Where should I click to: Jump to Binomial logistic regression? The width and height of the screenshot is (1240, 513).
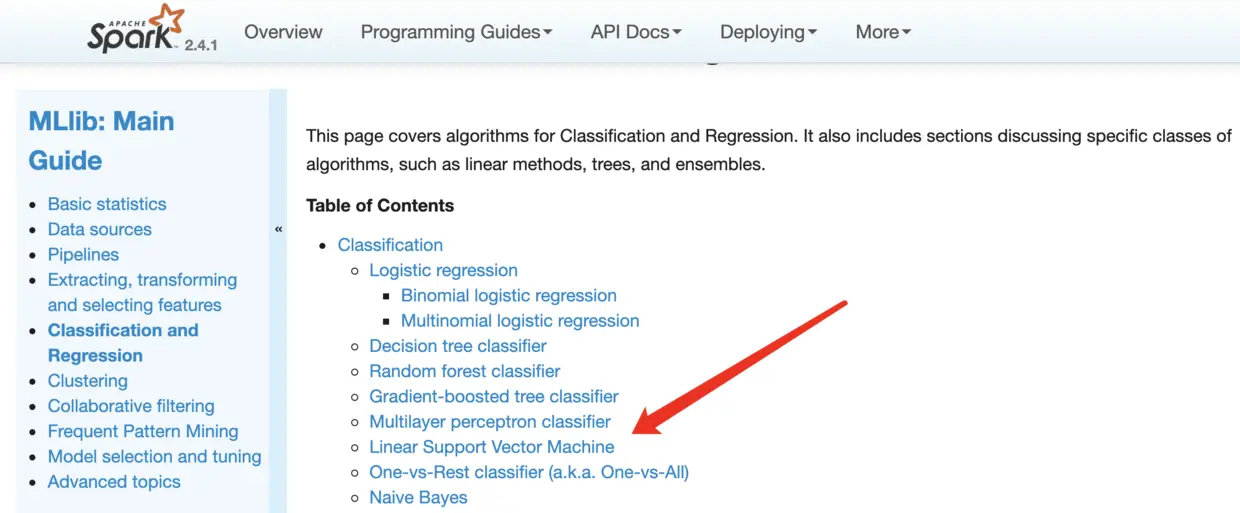(508, 296)
